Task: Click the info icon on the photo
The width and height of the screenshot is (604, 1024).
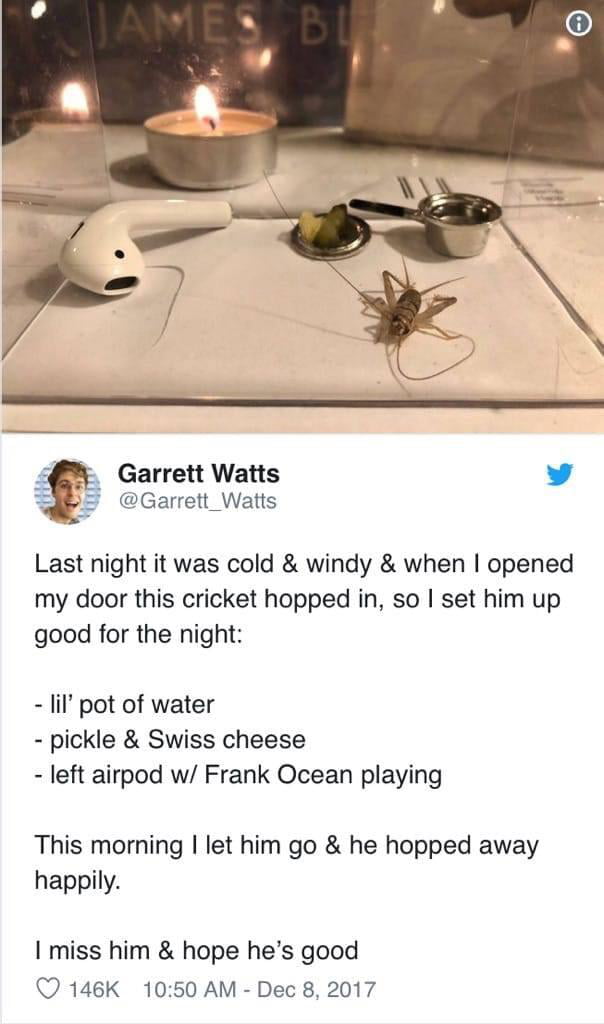Action: click(x=579, y=24)
